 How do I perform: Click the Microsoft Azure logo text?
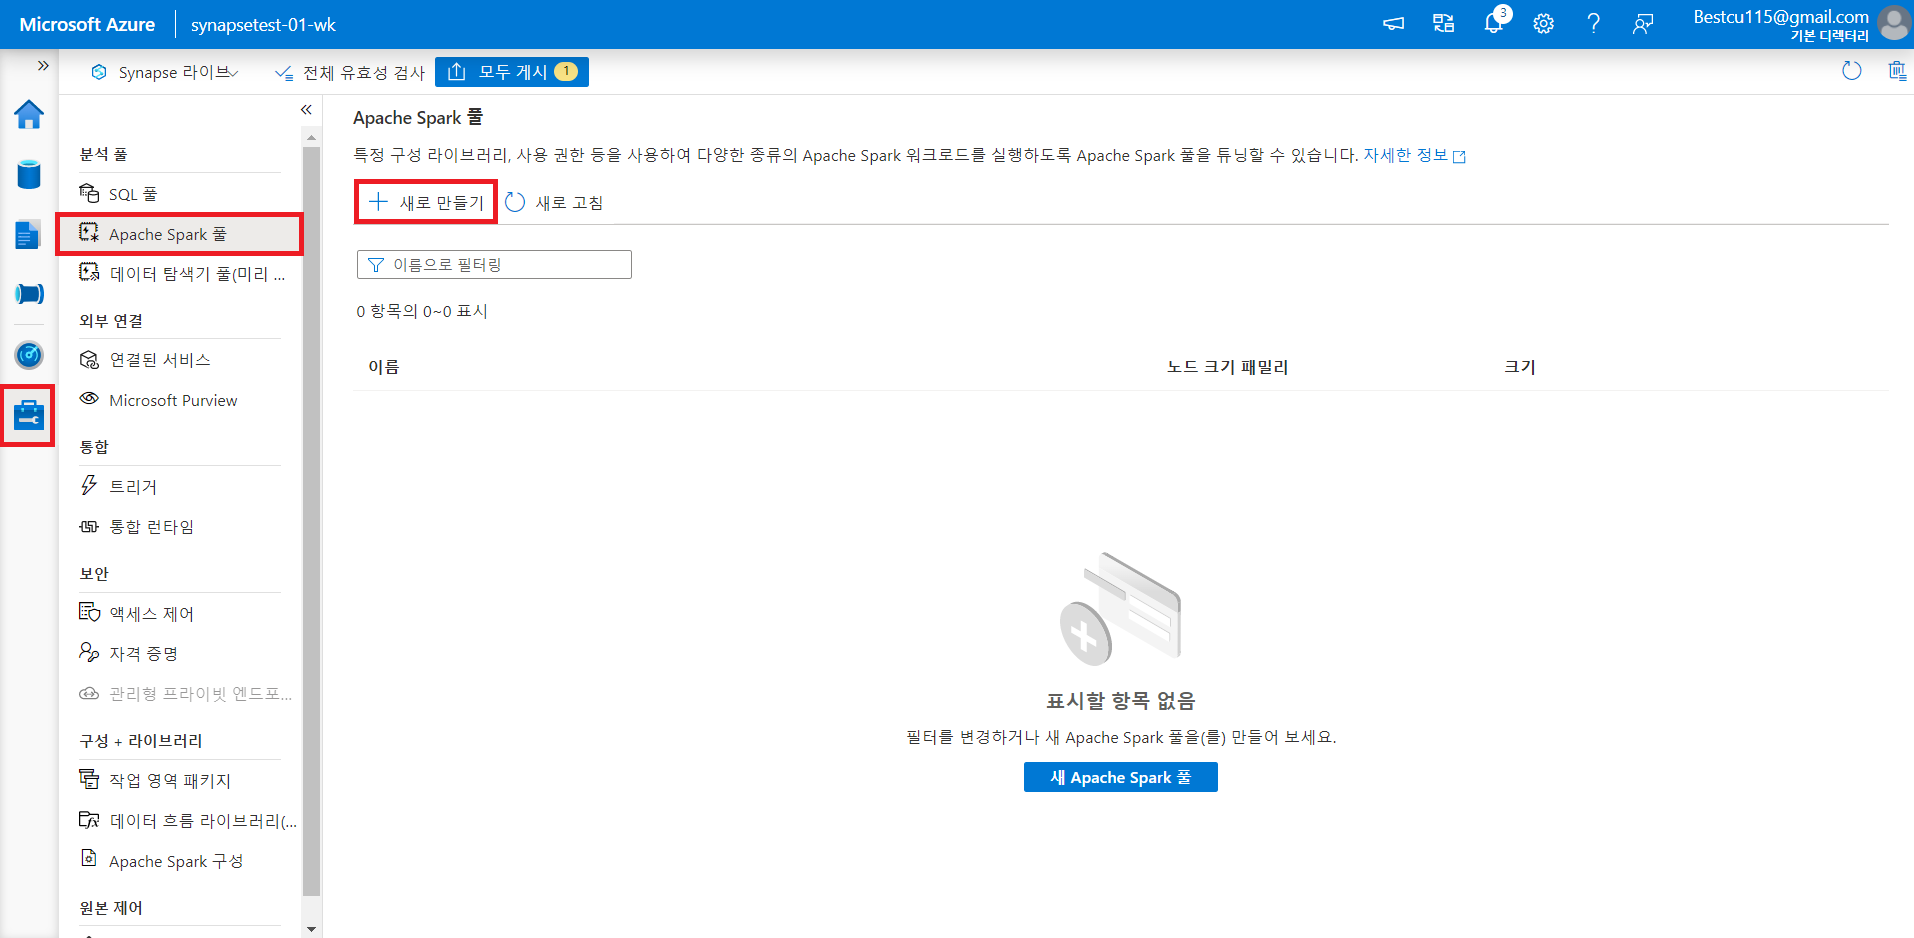tap(87, 24)
